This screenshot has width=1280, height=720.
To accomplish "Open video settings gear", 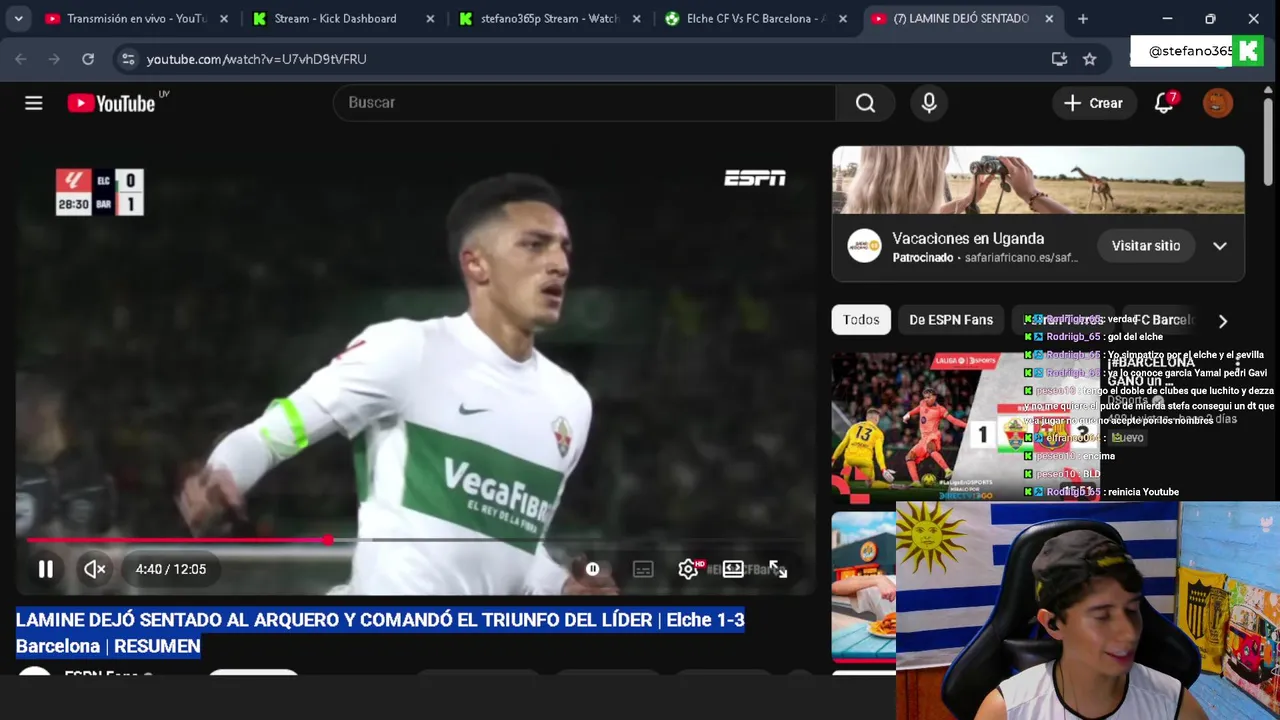I will (688, 569).
